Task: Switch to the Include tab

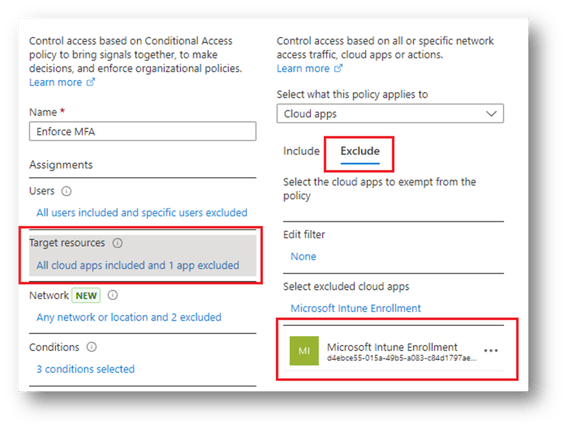Action: click(x=301, y=151)
